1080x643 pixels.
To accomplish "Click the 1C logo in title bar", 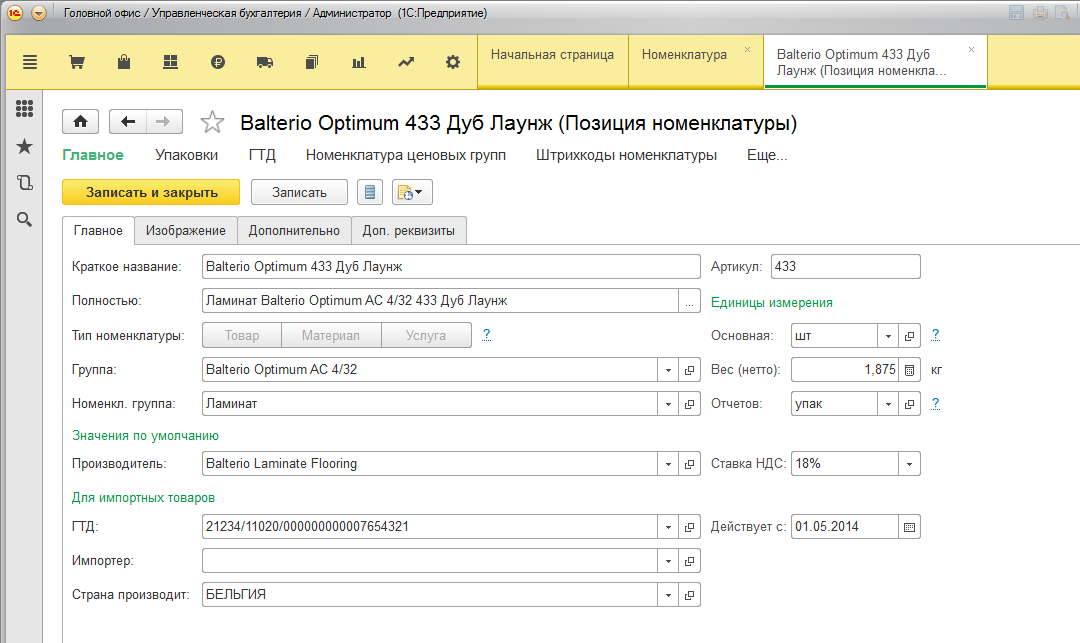I will (x=14, y=13).
